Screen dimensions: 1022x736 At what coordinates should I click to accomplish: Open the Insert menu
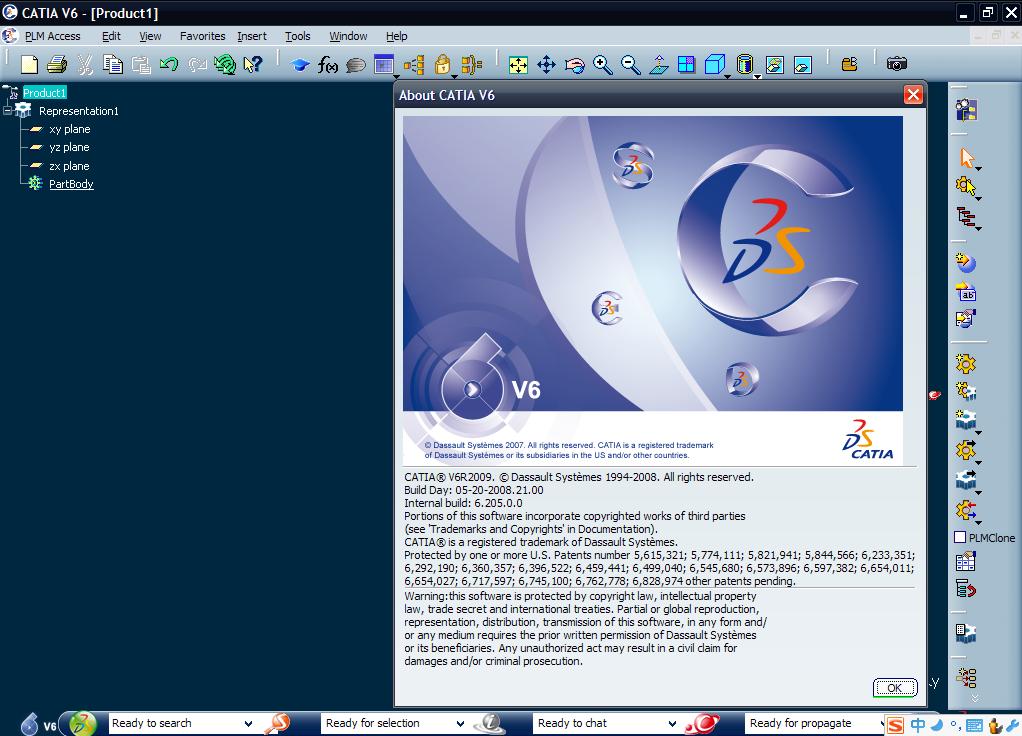coord(252,36)
